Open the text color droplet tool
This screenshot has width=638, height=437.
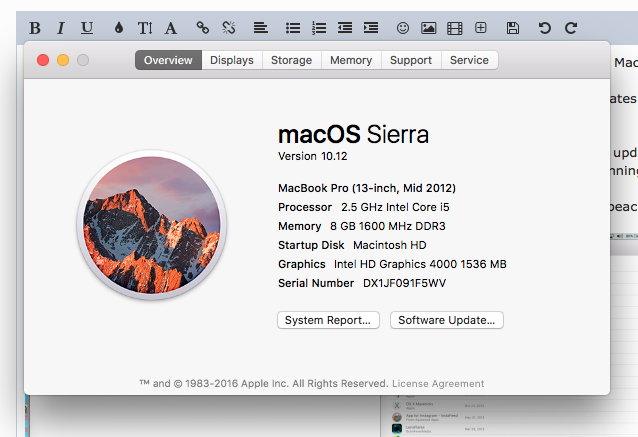pyautogui.click(x=119, y=28)
